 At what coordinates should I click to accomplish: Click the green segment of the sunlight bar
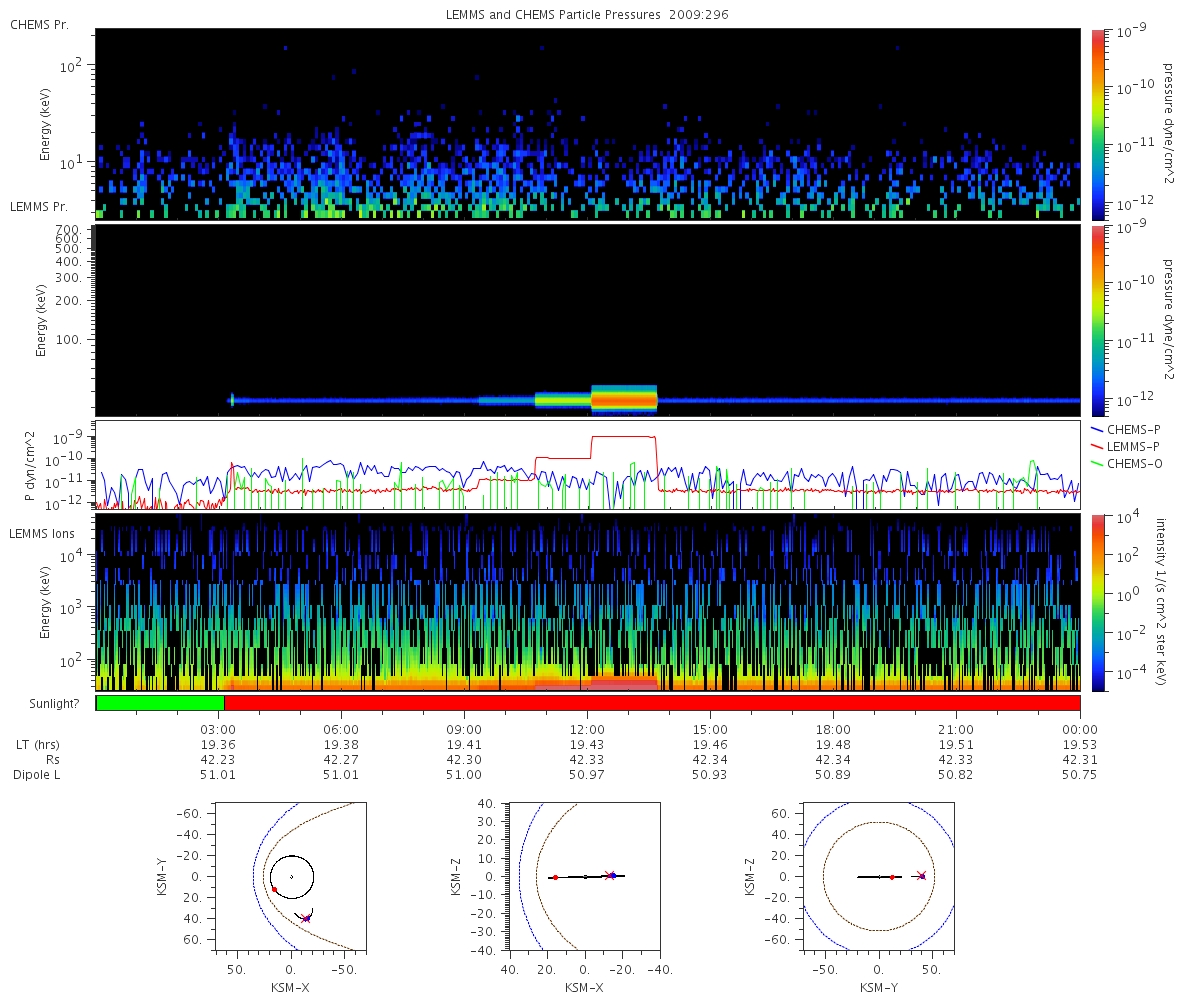click(160, 703)
